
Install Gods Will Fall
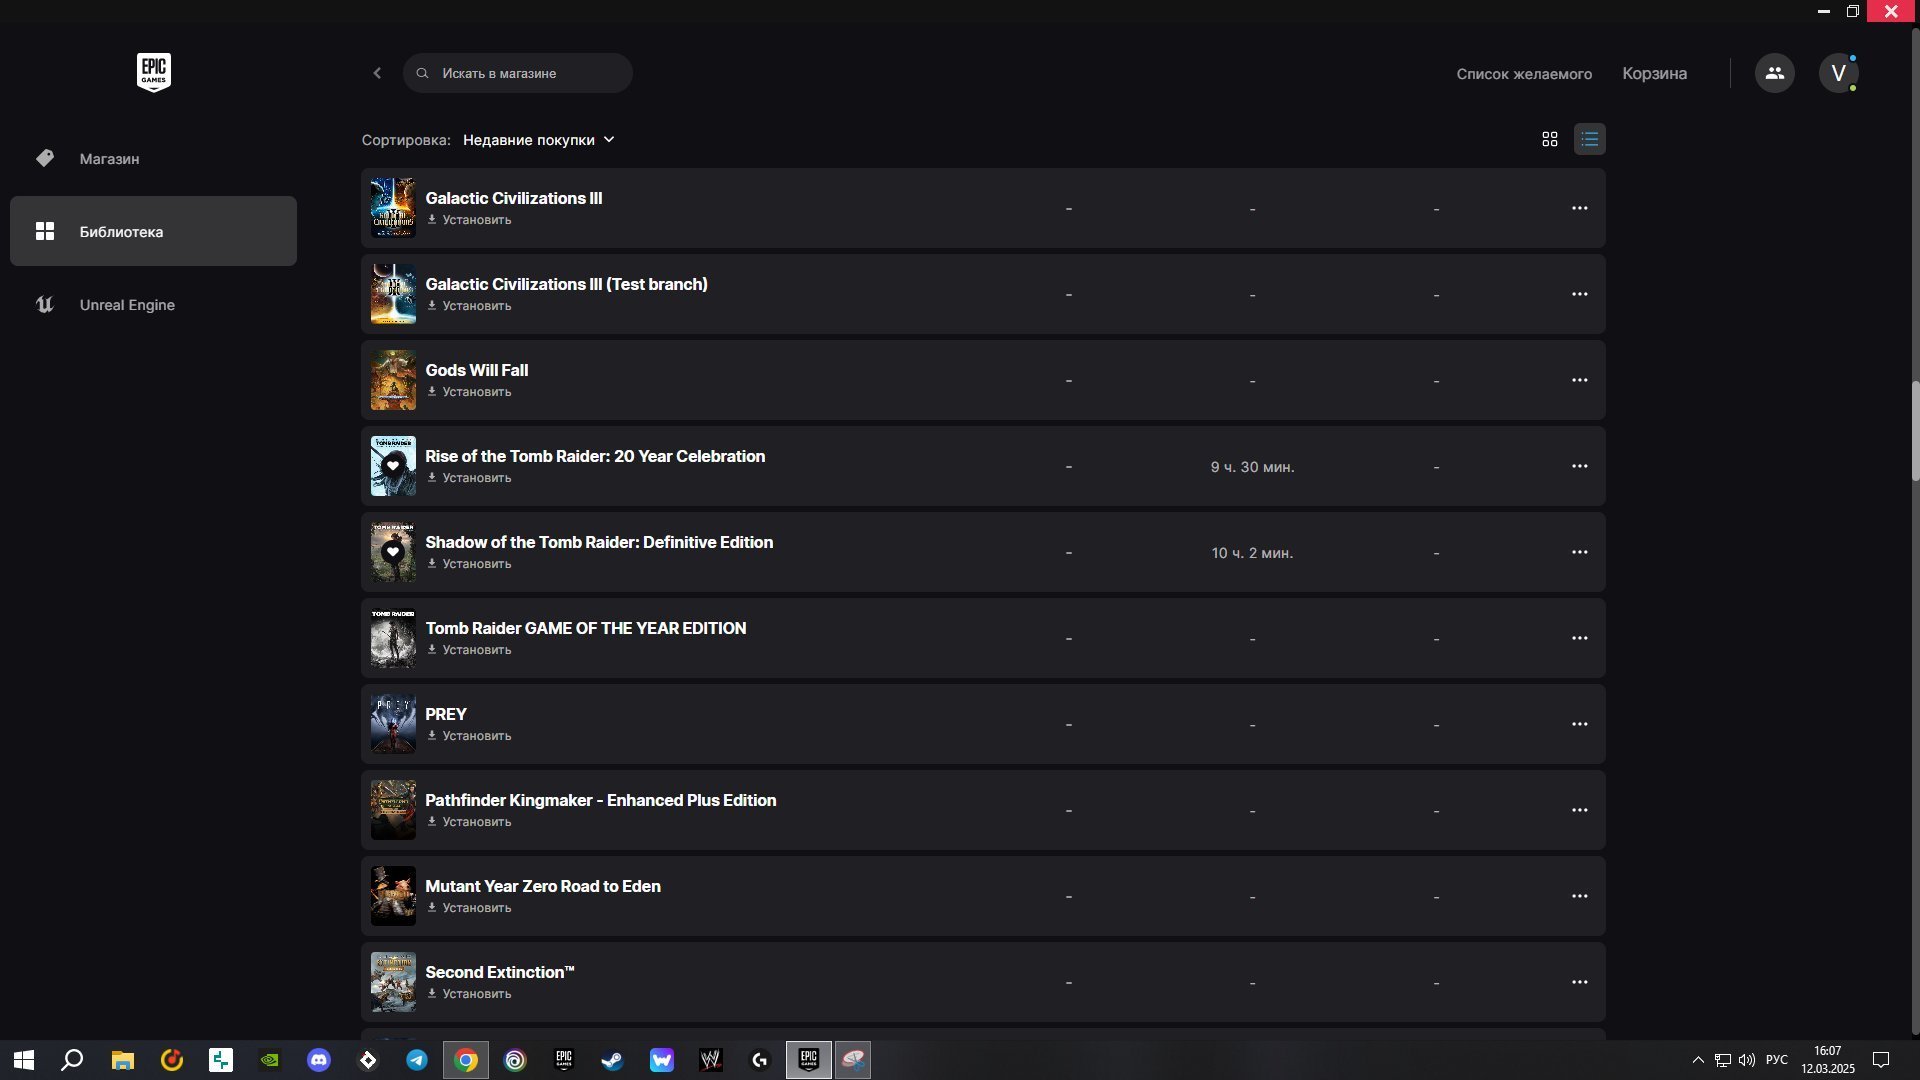(469, 392)
